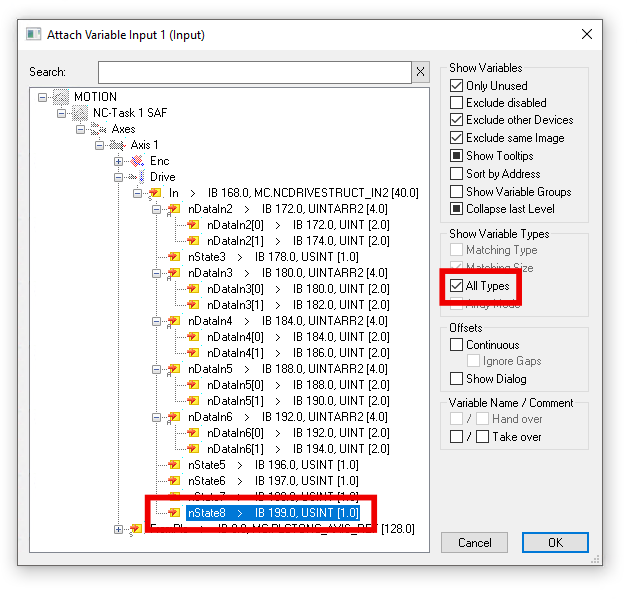This screenshot has width=637, height=599.
Task: Click the nDataIn5 array icon
Action: point(174,369)
